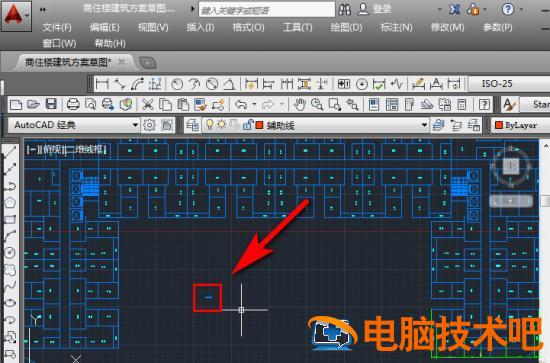550x363 pixels.
Task: Expand the AutoCAD 经典 workspace dropdown
Action: click(x=135, y=125)
